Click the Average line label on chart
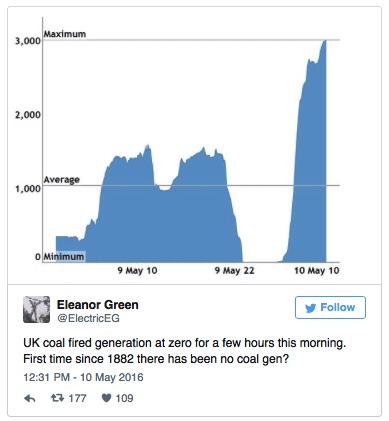The width and height of the screenshot is (389, 421). pos(62,180)
